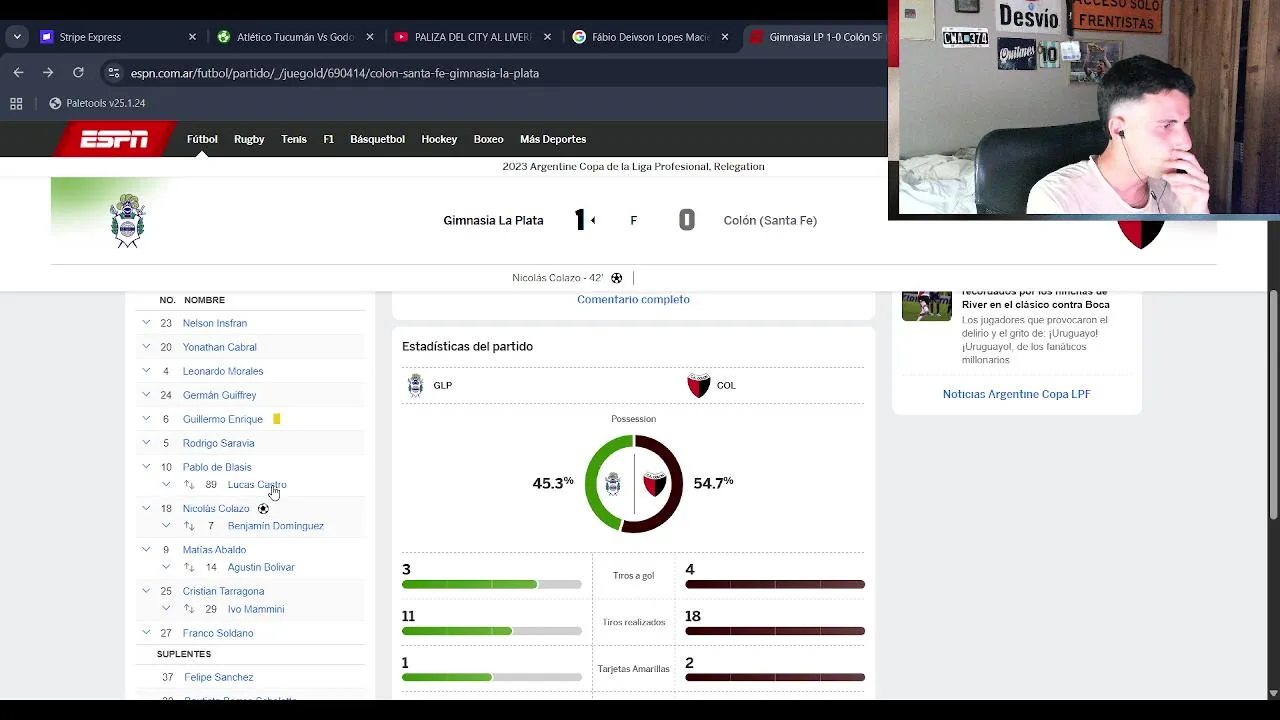Expand Nelson Insfran player row
The height and width of the screenshot is (720, 1280).
coord(146,323)
